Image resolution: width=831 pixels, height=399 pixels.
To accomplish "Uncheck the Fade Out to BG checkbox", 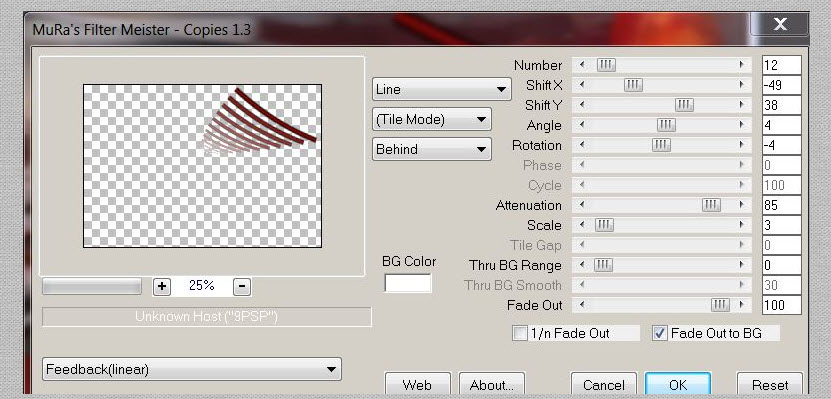I will pyautogui.click(x=660, y=333).
